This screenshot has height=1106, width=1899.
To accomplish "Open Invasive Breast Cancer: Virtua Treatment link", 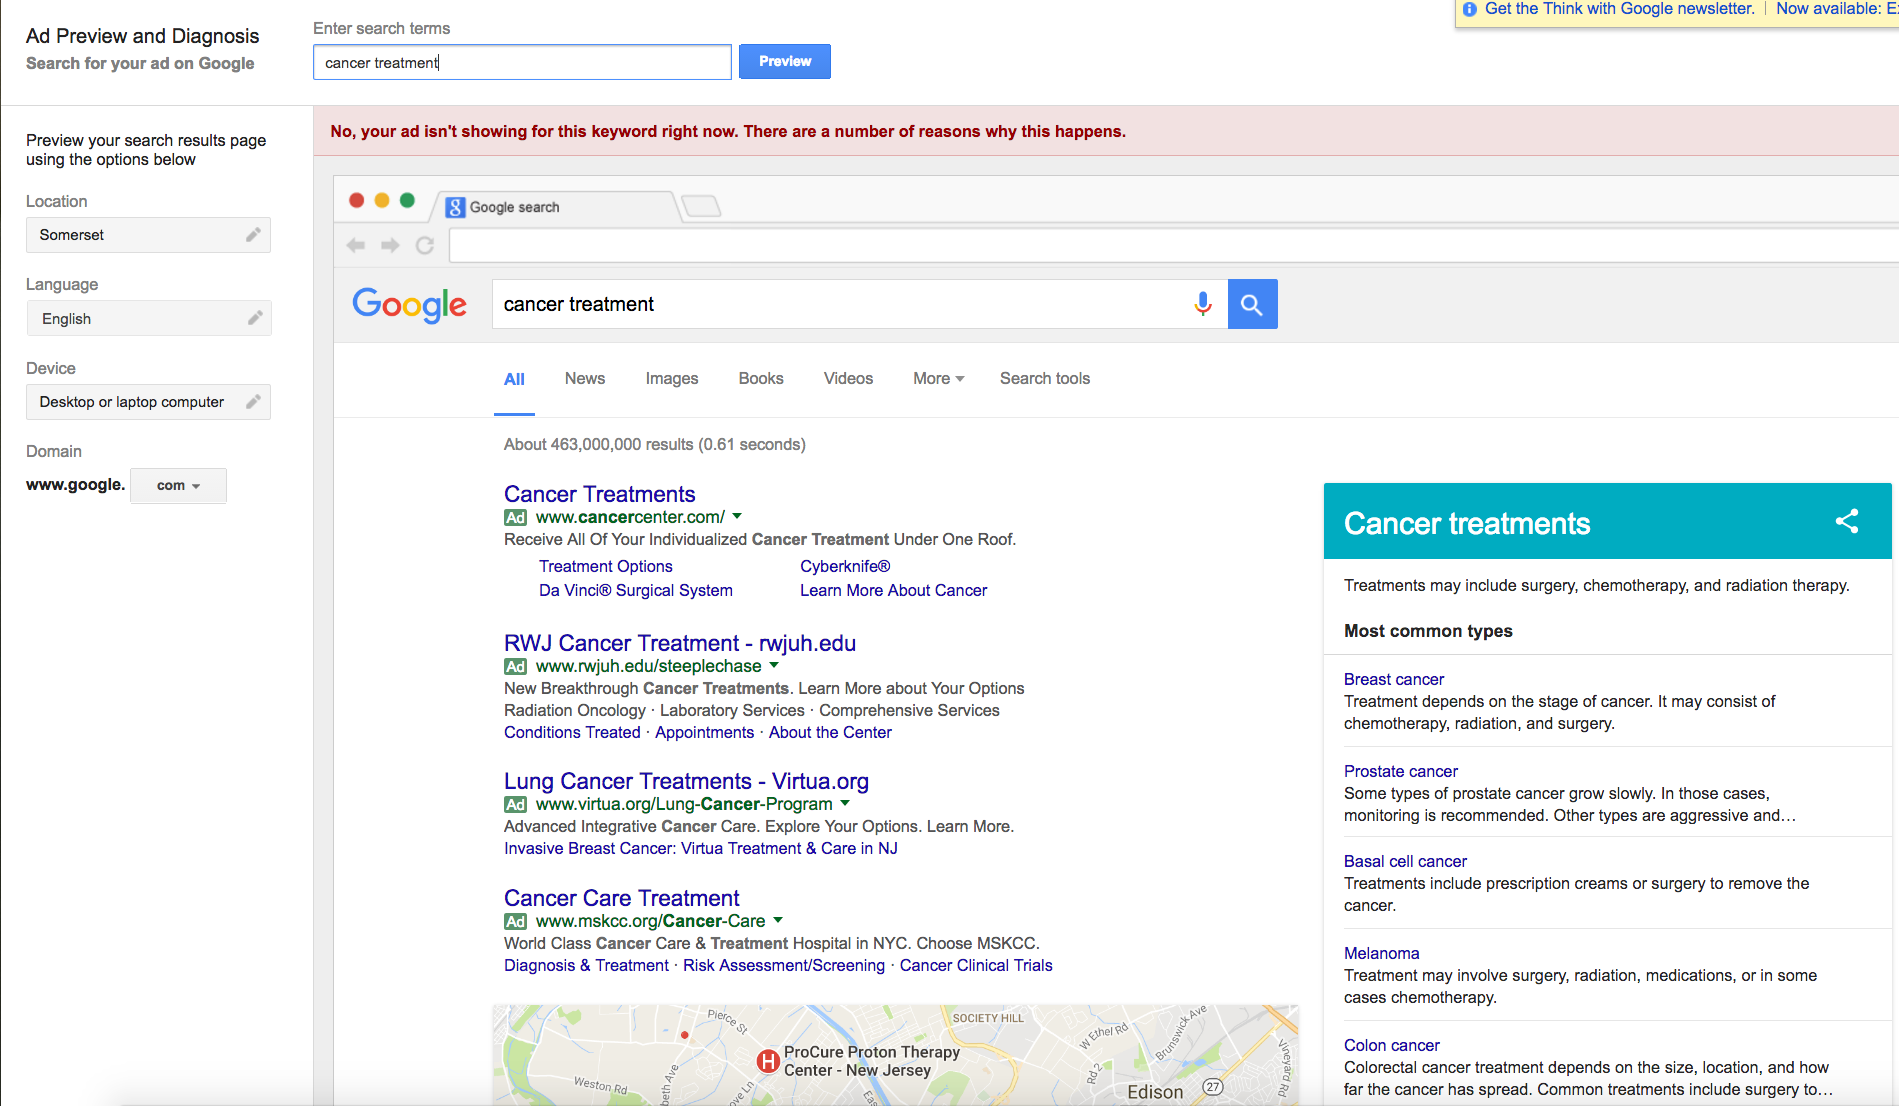I will (x=701, y=849).
